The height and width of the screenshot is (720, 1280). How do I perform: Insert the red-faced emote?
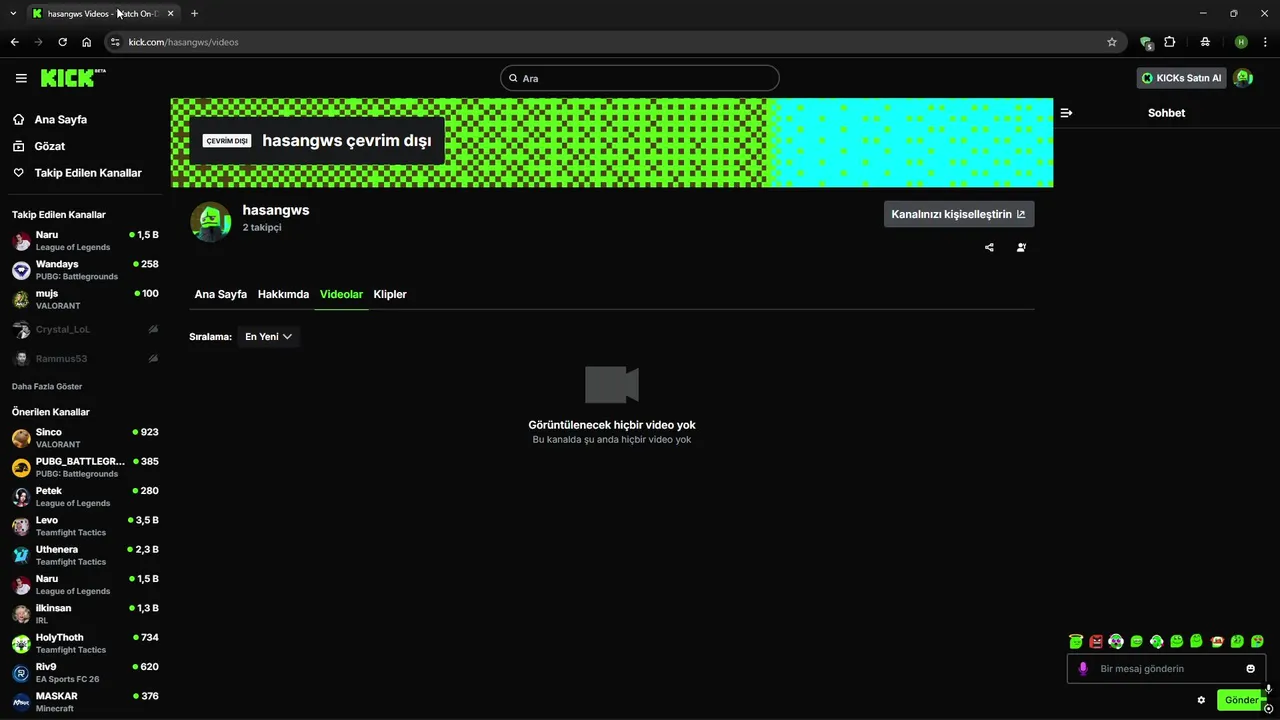click(1217, 641)
